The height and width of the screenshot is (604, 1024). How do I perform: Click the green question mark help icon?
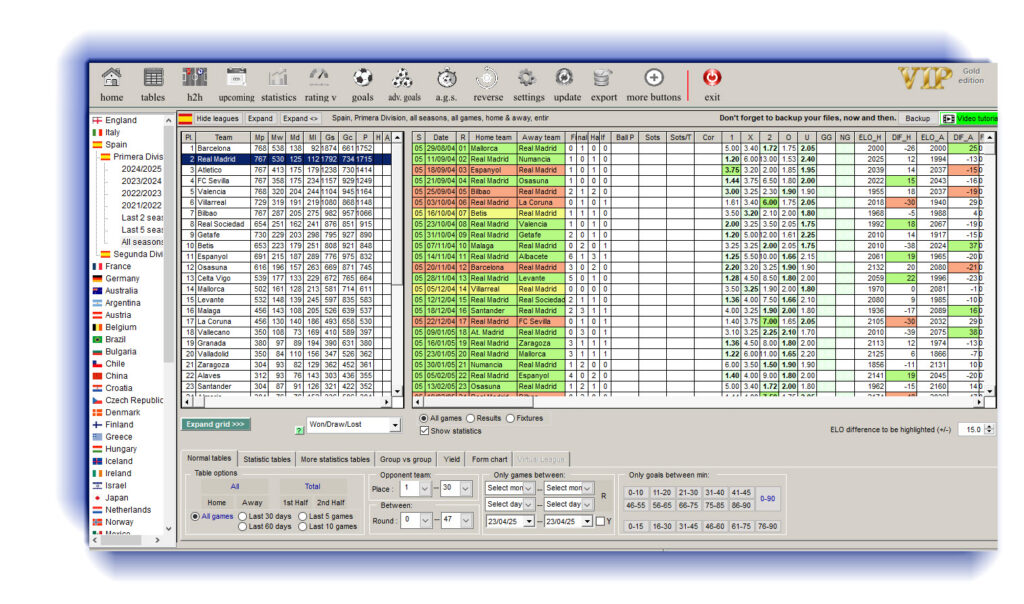299,430
